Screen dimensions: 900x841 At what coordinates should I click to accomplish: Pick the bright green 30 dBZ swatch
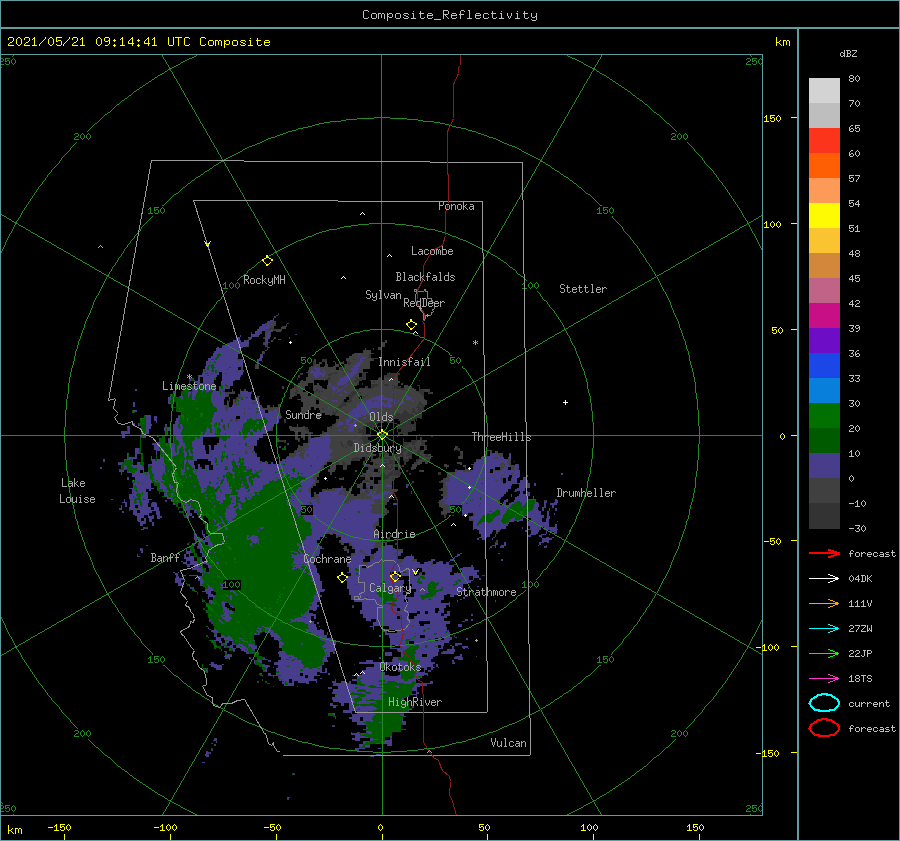824,416
